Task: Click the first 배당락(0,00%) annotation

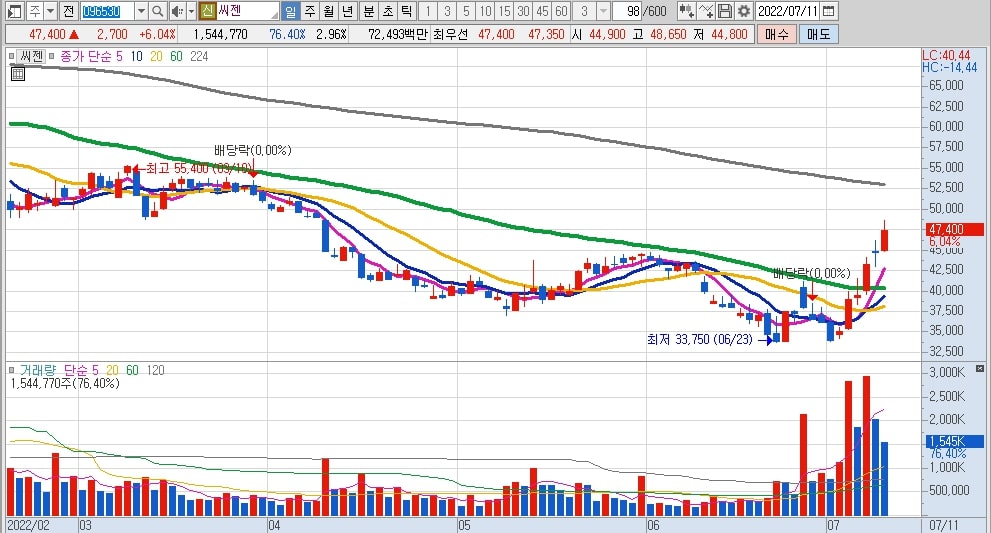Action: click(x=253, y=150)
